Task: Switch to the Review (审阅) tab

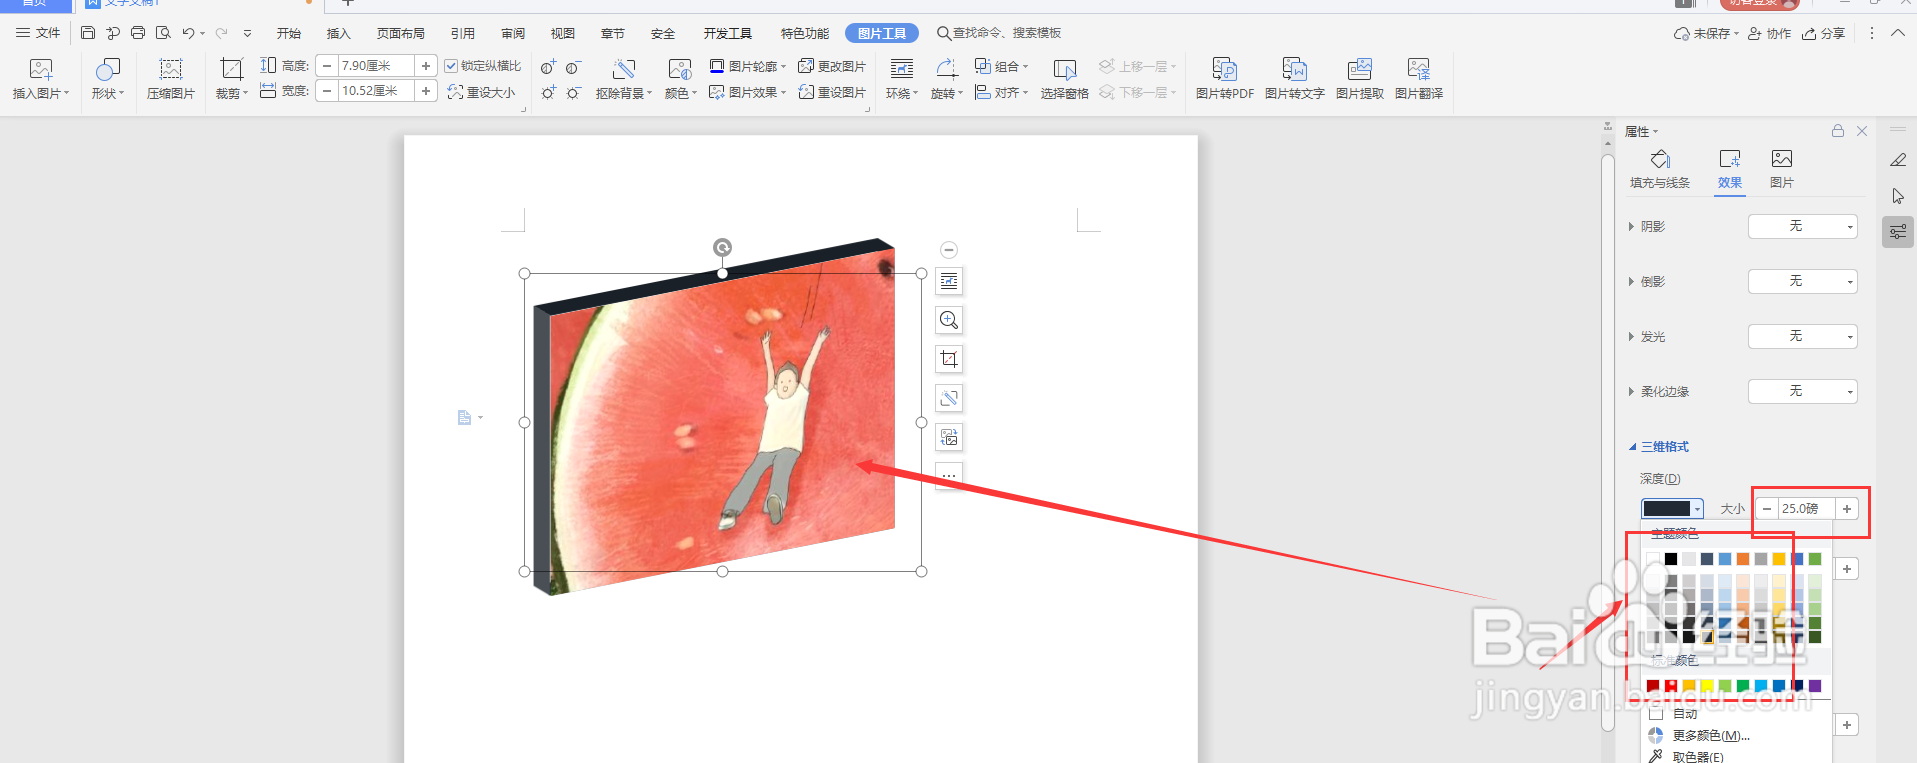Action: (513, 33)
